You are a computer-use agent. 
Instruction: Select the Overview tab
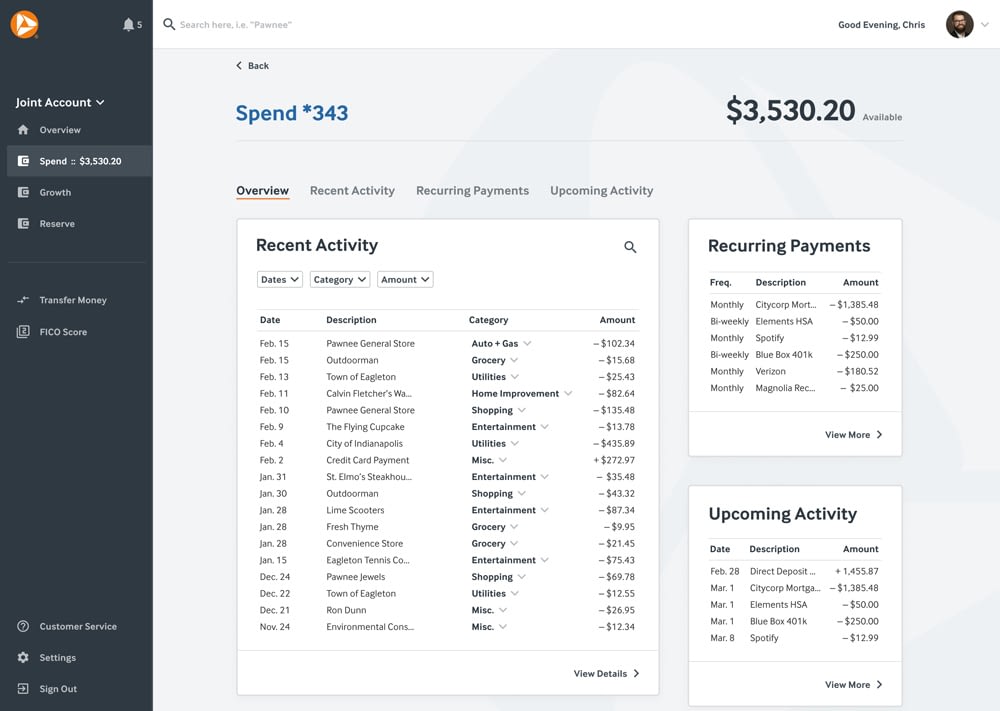click(262, 191)
